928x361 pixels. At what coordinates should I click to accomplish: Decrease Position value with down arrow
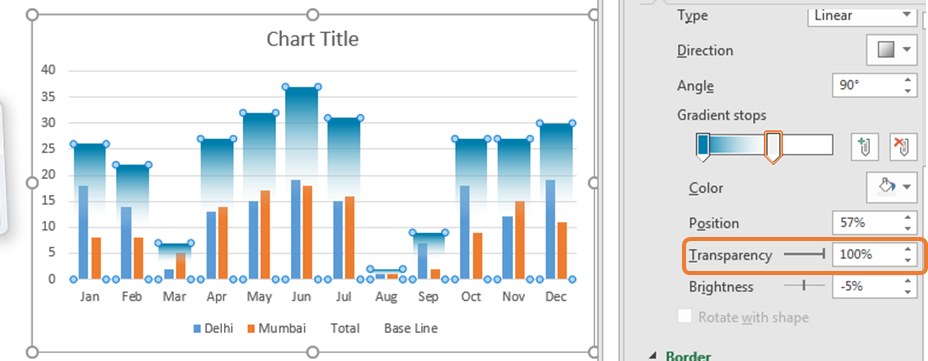pos(907,229)
